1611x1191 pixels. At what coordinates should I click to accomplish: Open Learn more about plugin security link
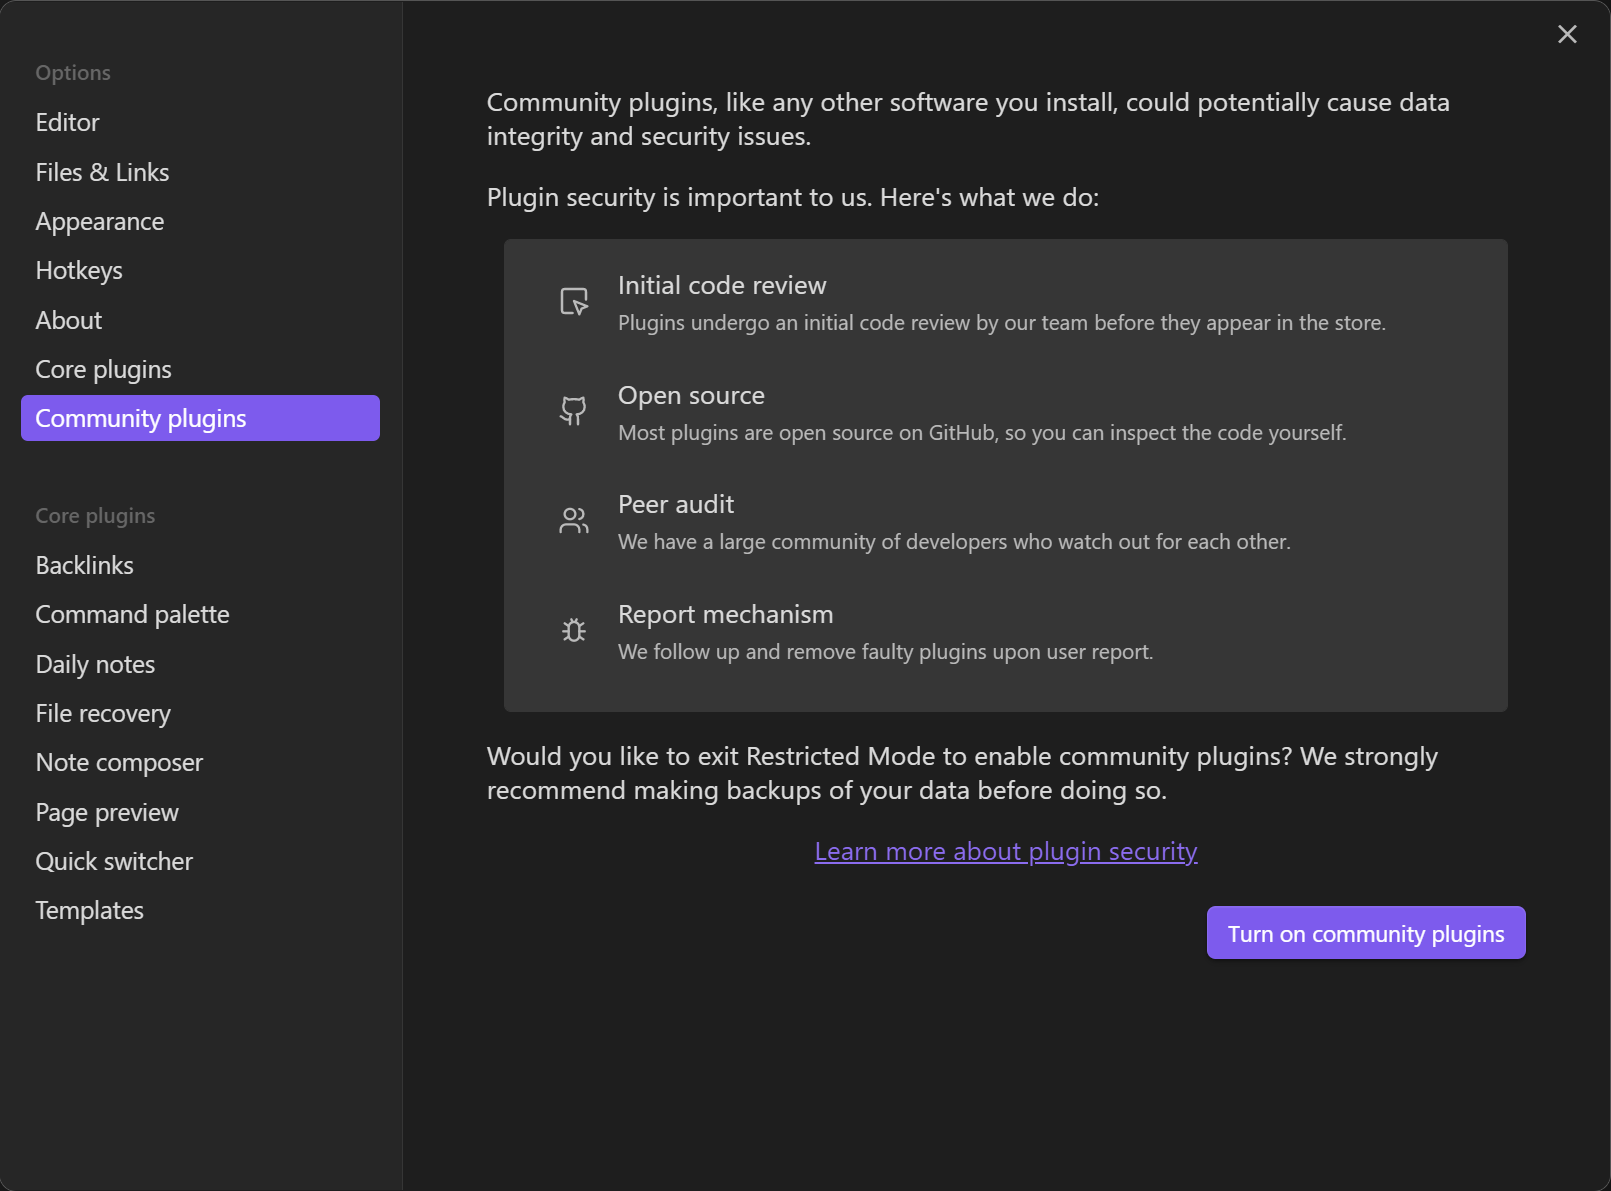click(x=1006, y=851)
